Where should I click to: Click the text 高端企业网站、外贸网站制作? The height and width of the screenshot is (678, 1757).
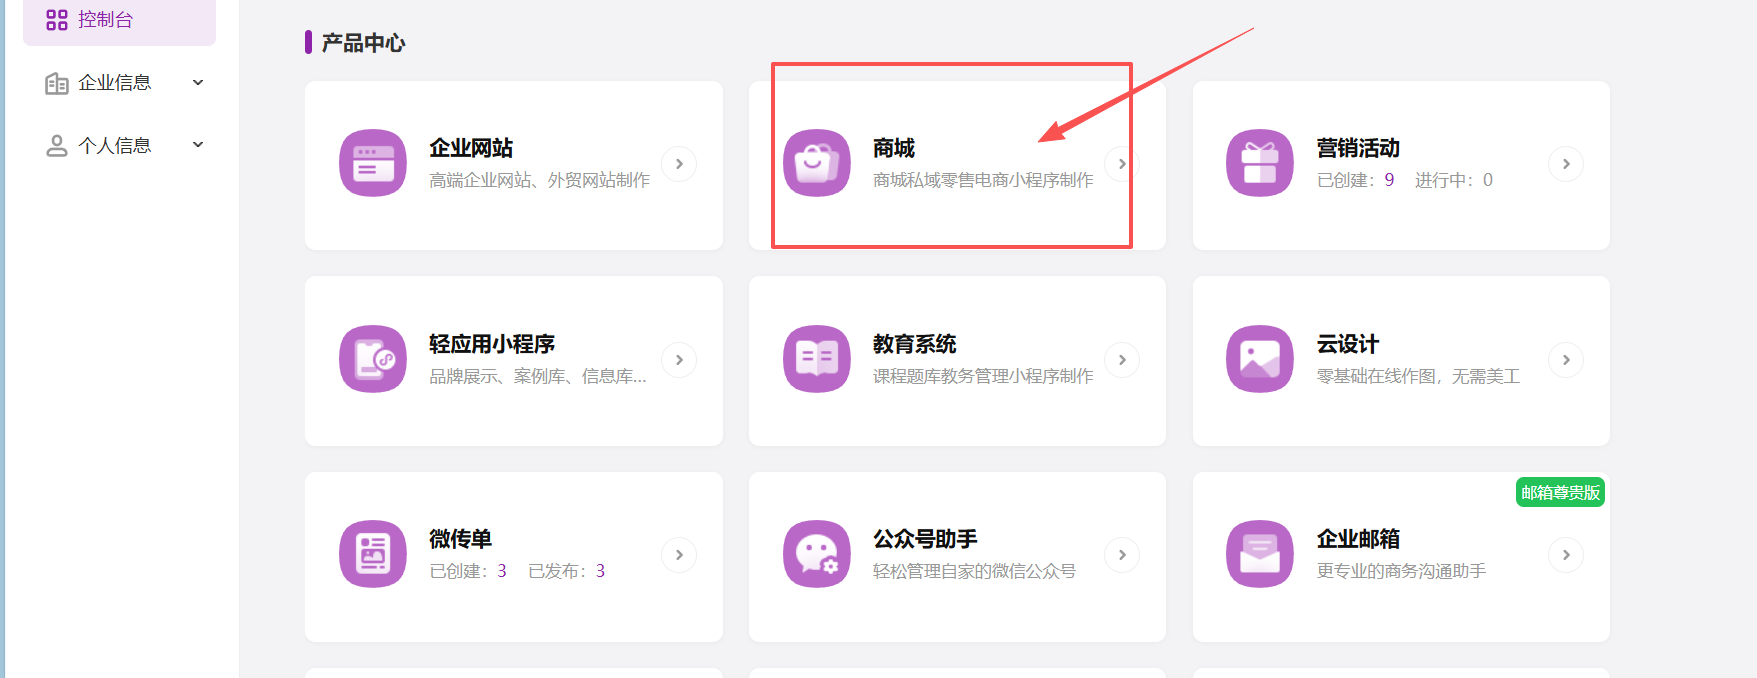540,180
